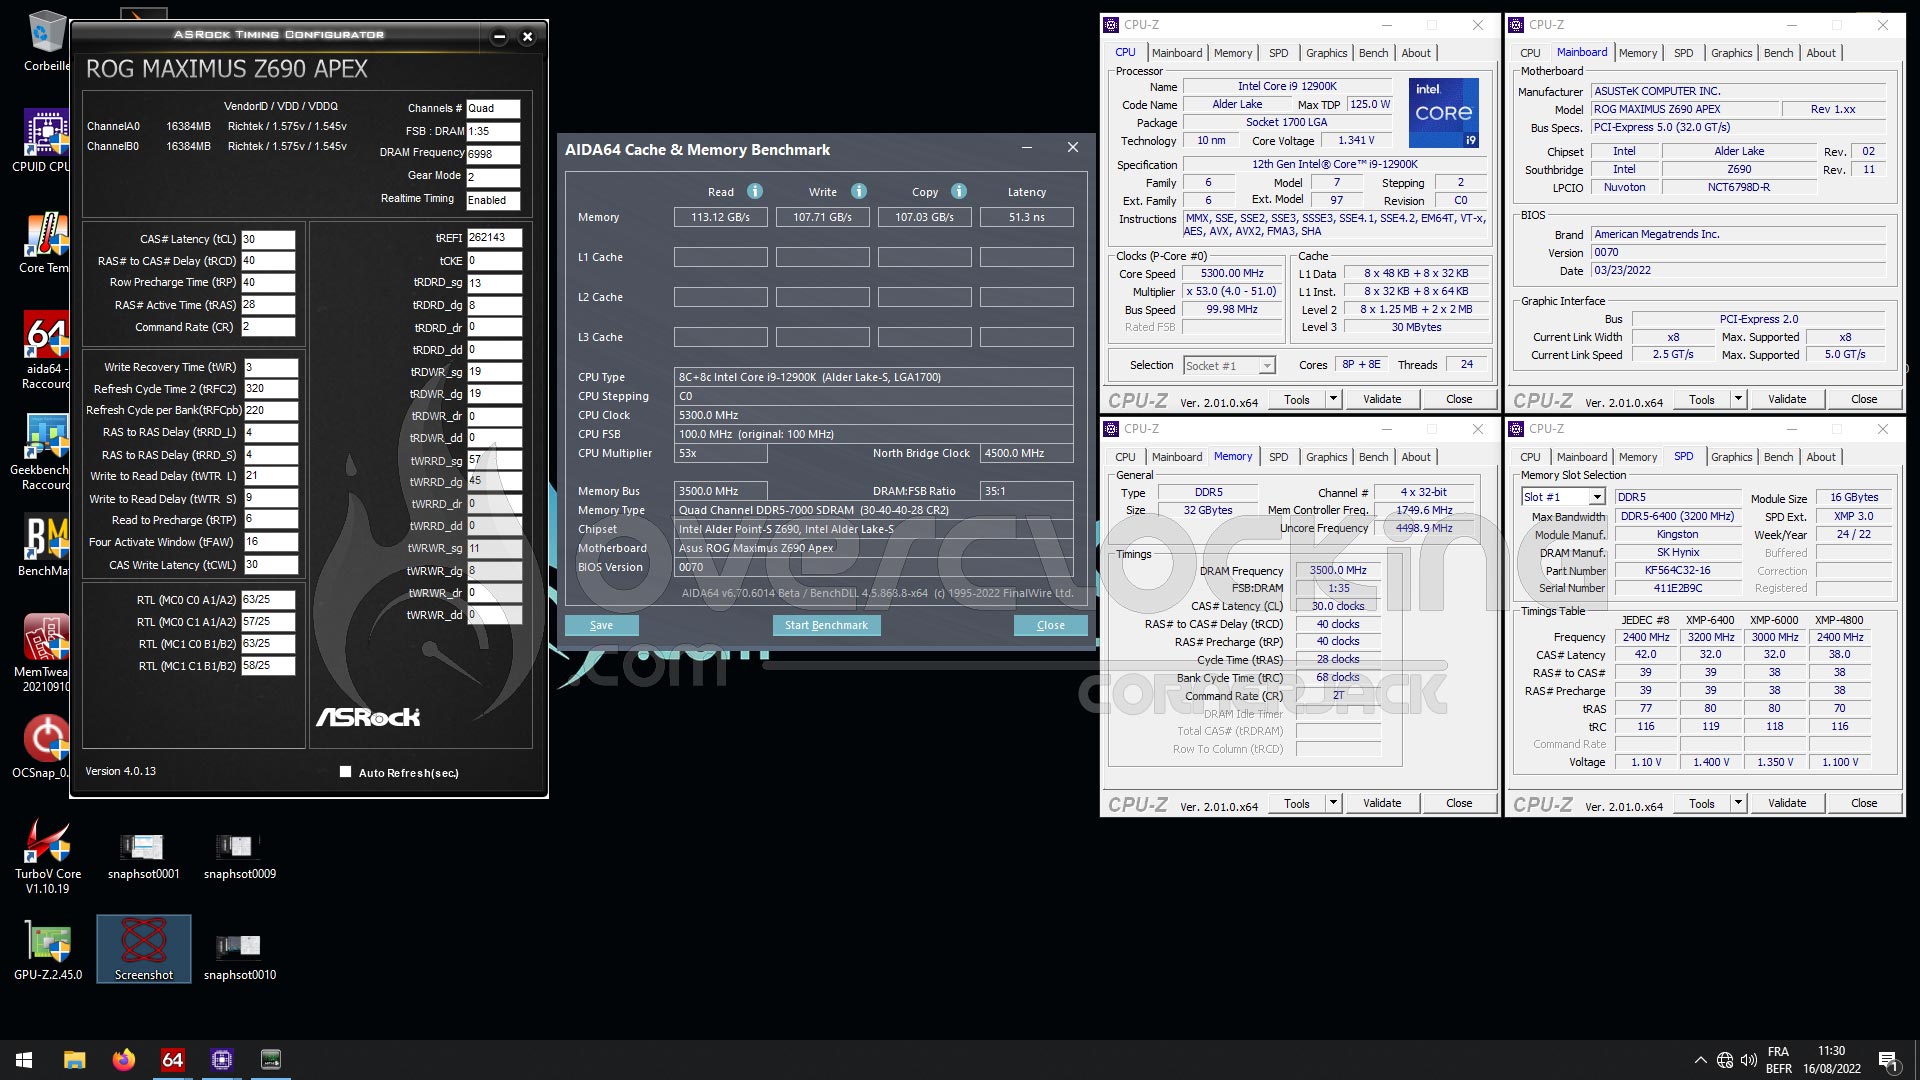Click the Copy info icon in AIDA64
Viewport: 1920px width, 1080px height.
click(x=959, y=191)
